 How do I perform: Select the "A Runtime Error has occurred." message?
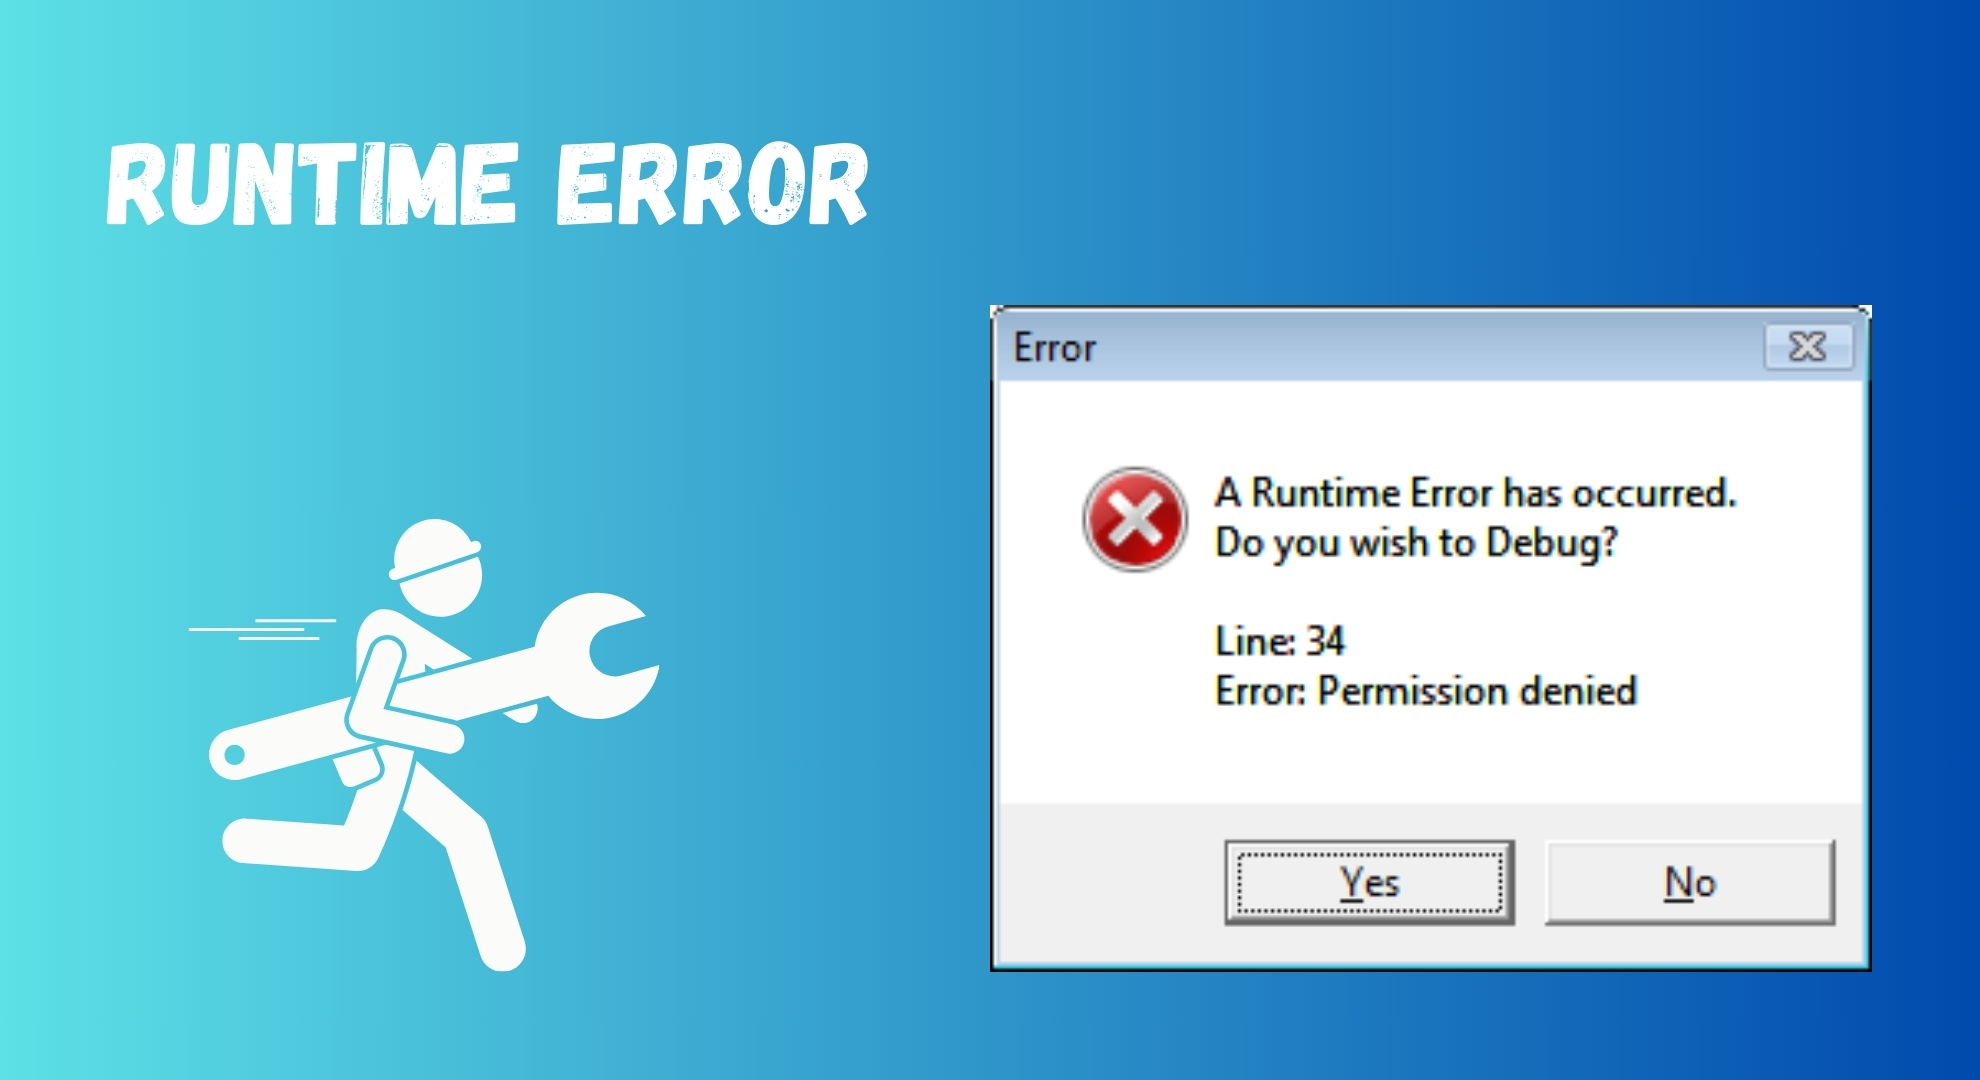[1476, 493]
